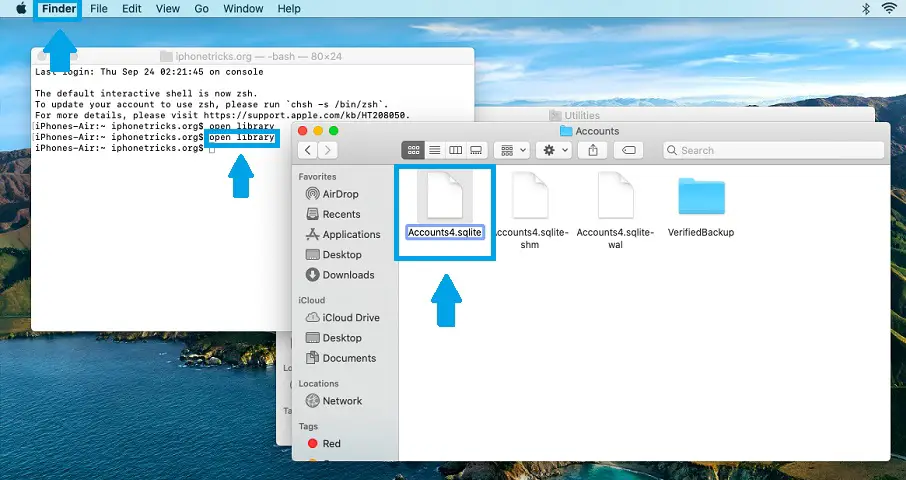Switch Finder to list view
The height and width of the screenshot is (480, 906).
point(434,150)
